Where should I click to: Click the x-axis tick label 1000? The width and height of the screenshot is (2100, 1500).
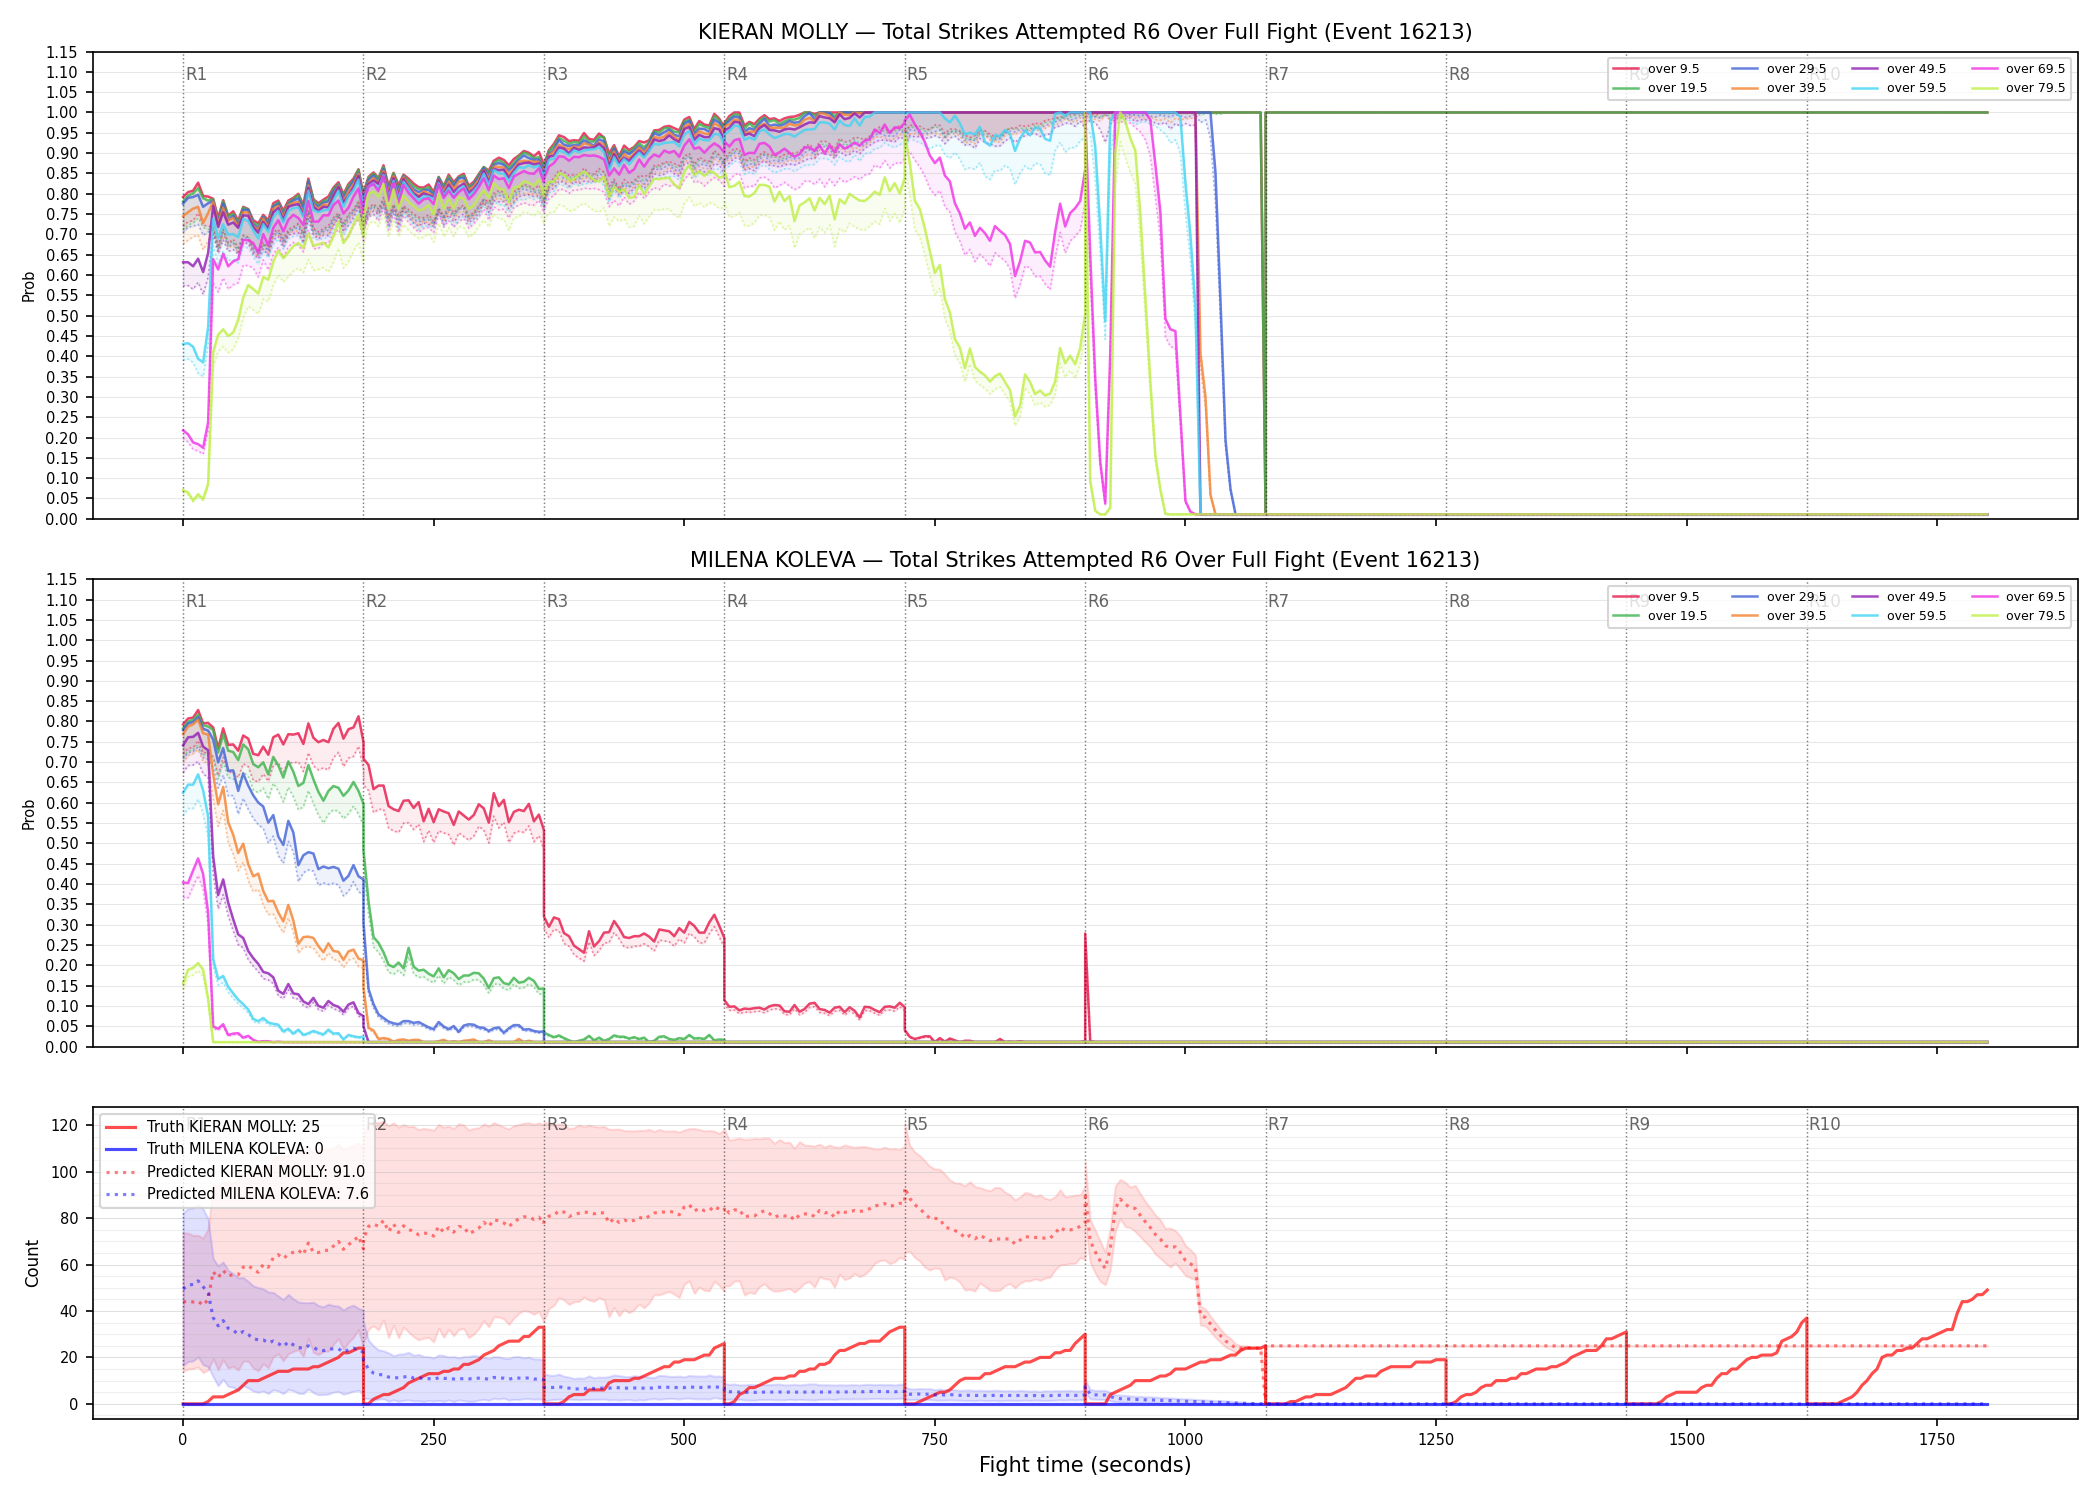[1185, 1440]
